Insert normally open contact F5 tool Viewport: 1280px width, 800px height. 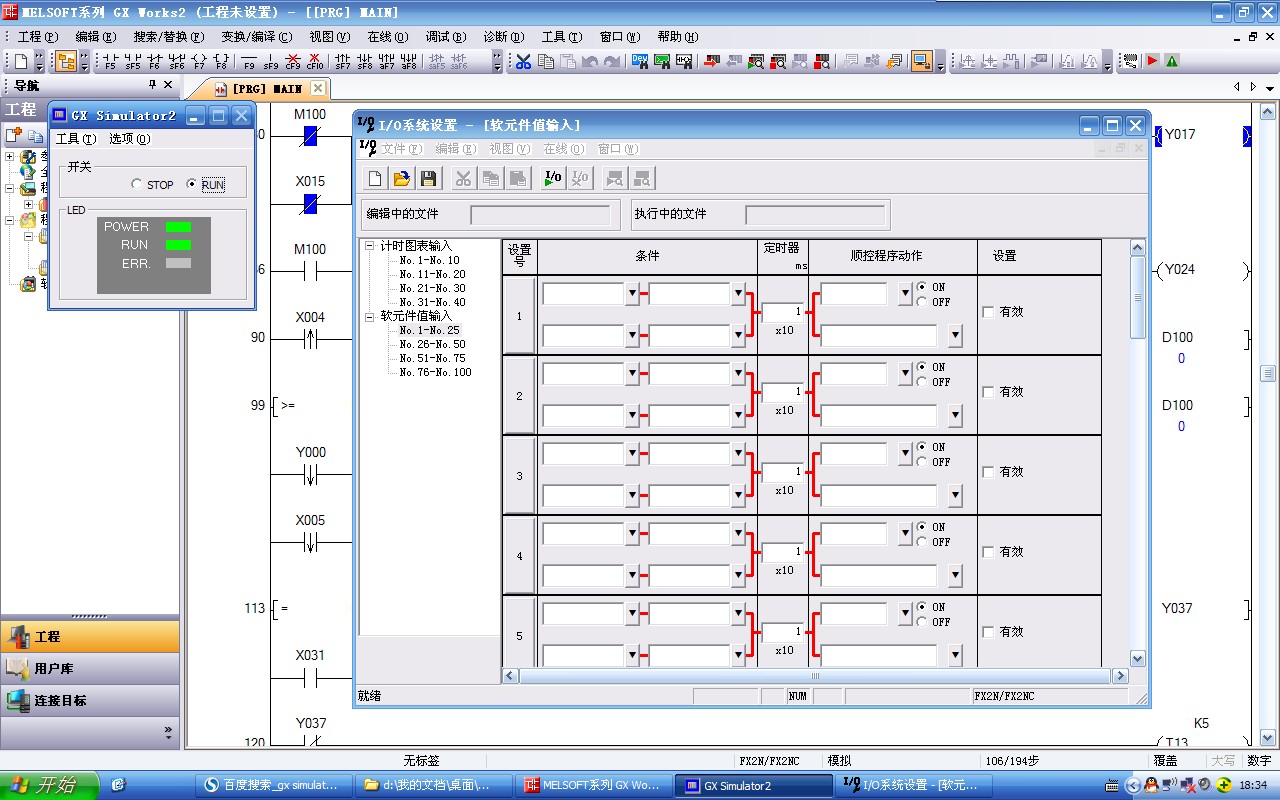(110, 61)
